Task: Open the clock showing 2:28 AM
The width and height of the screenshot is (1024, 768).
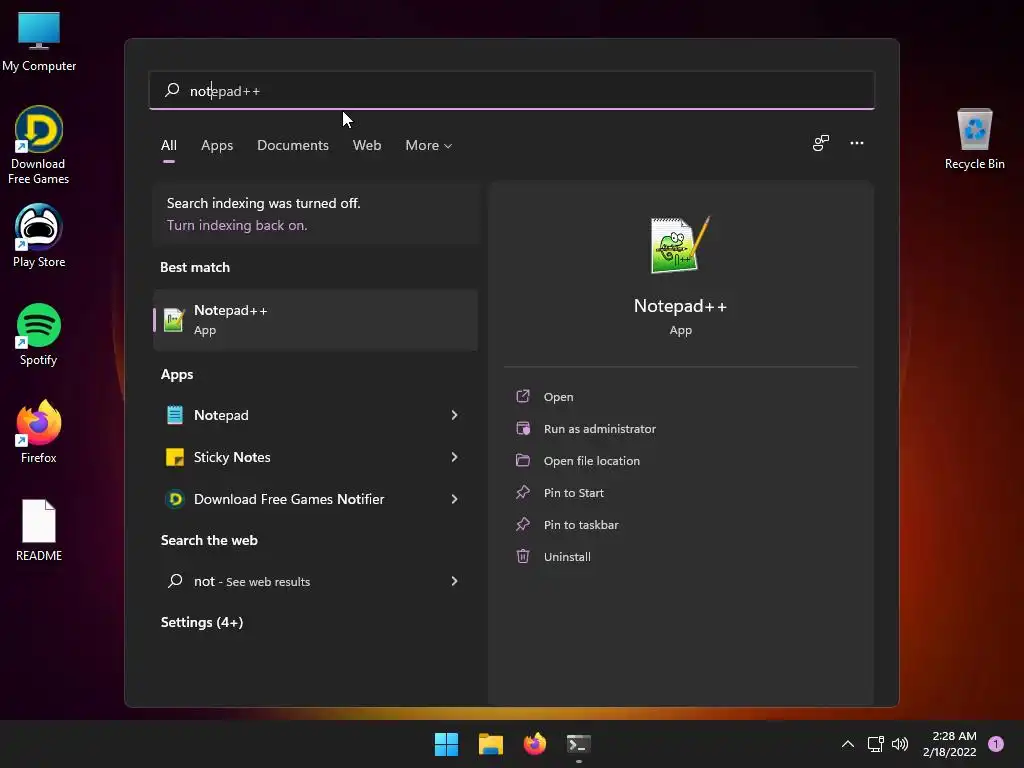Action: click(x=950, y=744)
